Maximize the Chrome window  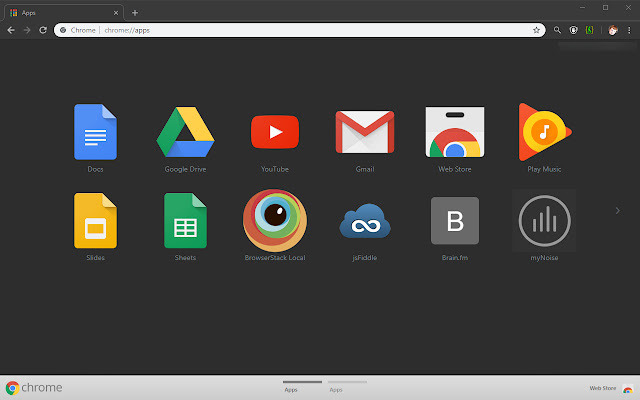click(x=606, y=7)
